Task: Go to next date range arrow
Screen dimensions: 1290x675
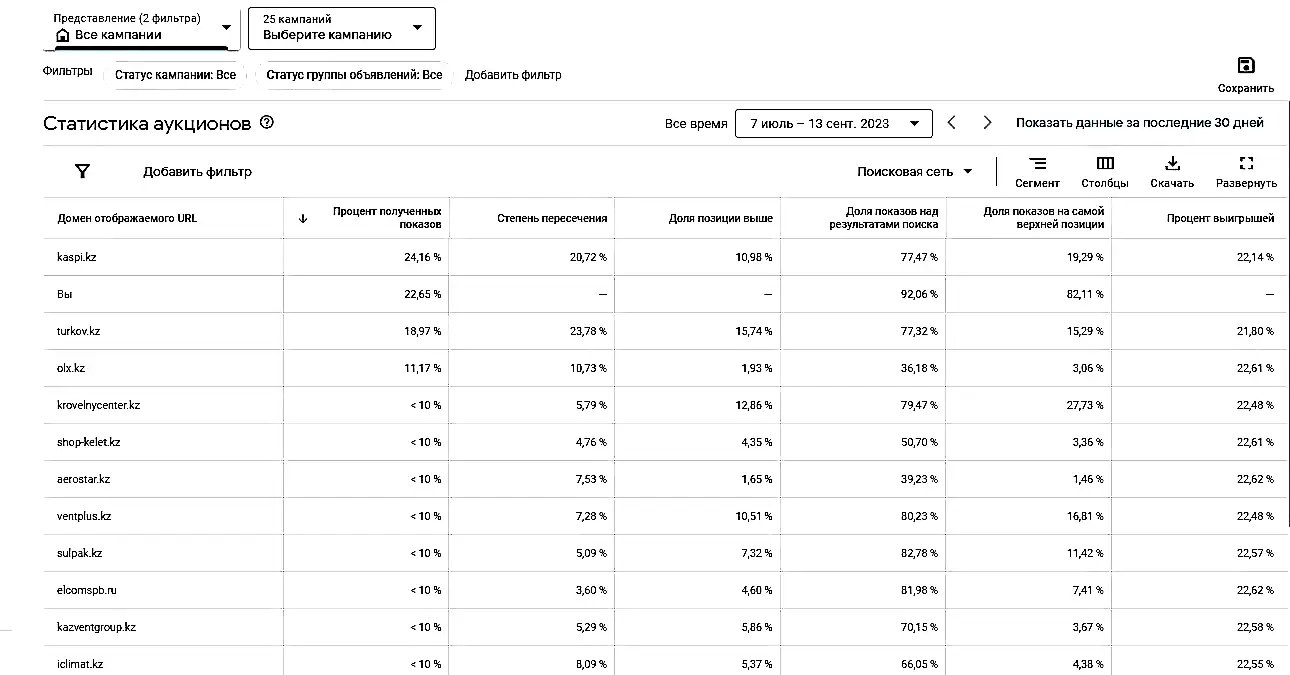Action: pos(987,123)
